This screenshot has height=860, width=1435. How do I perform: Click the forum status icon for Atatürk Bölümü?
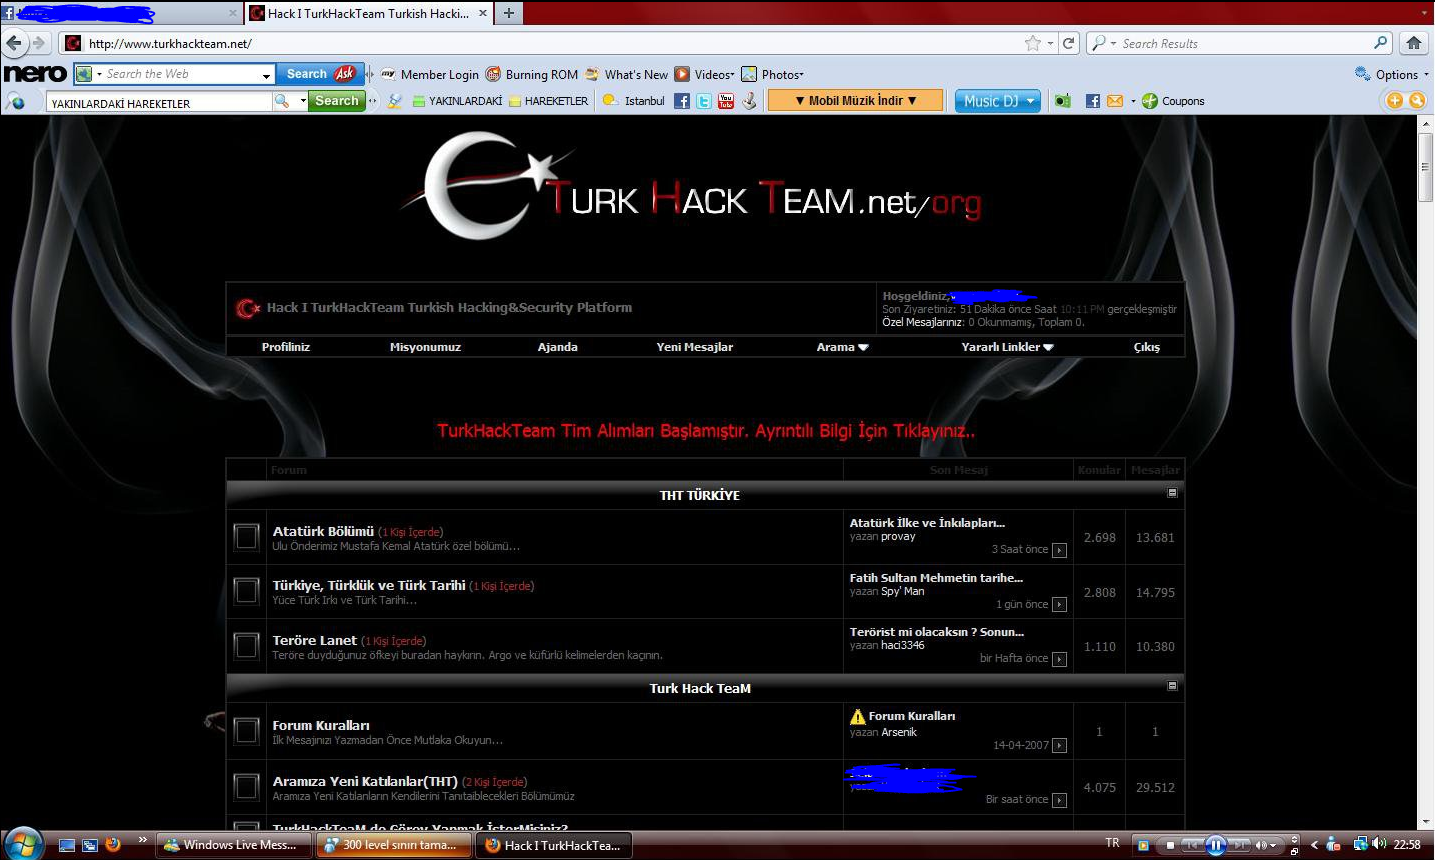click(246, 537)
